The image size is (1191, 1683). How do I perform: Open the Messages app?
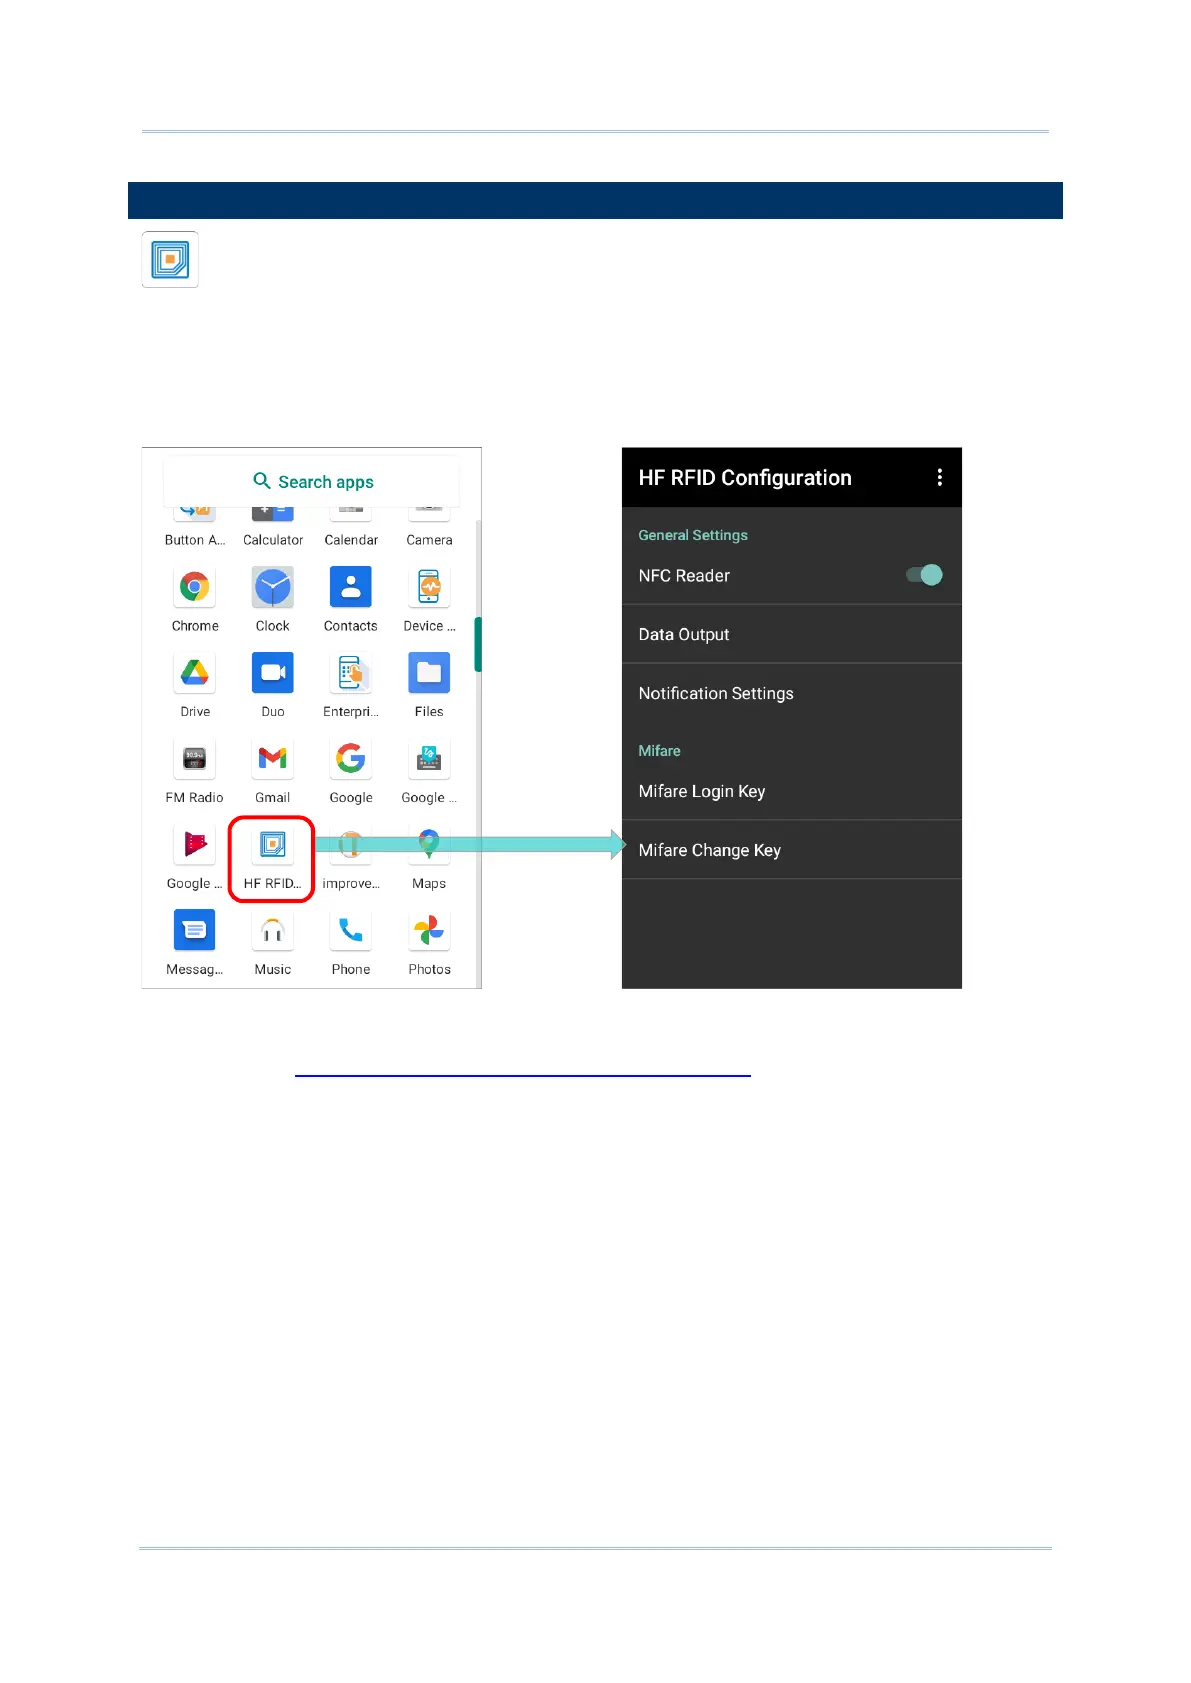(x=195, y=932)
